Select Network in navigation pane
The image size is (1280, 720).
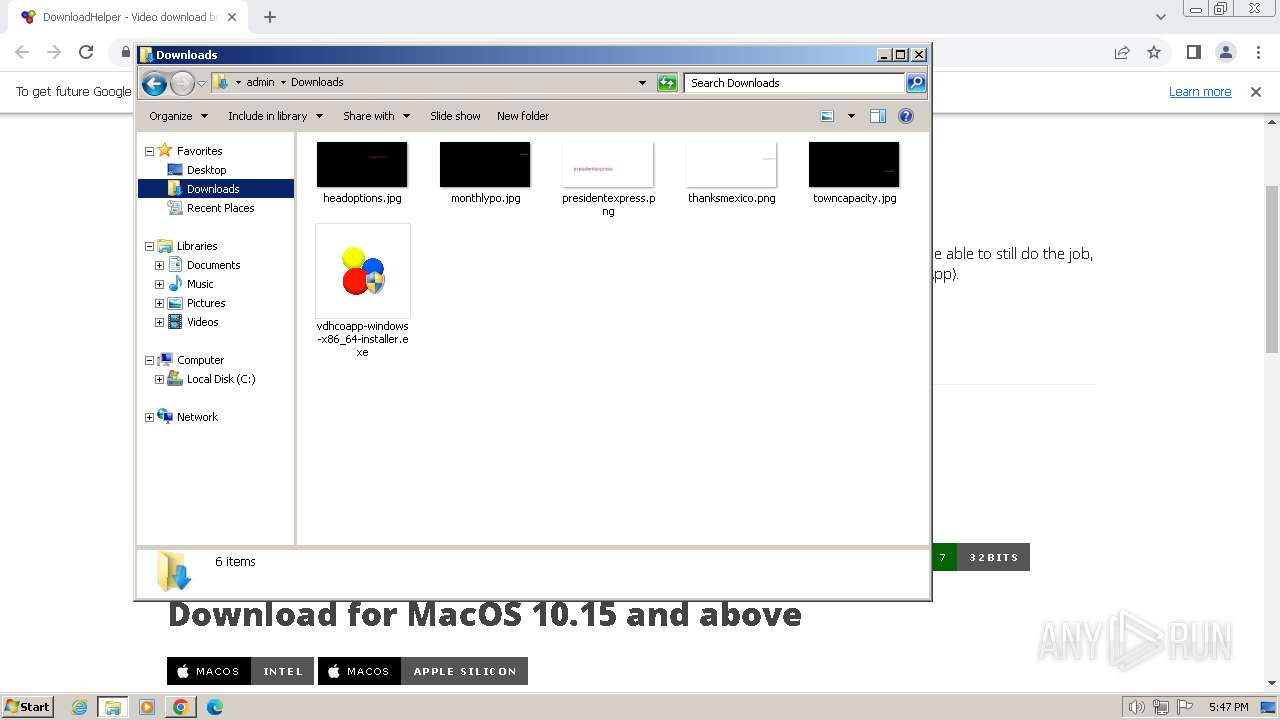coord(197,417)
